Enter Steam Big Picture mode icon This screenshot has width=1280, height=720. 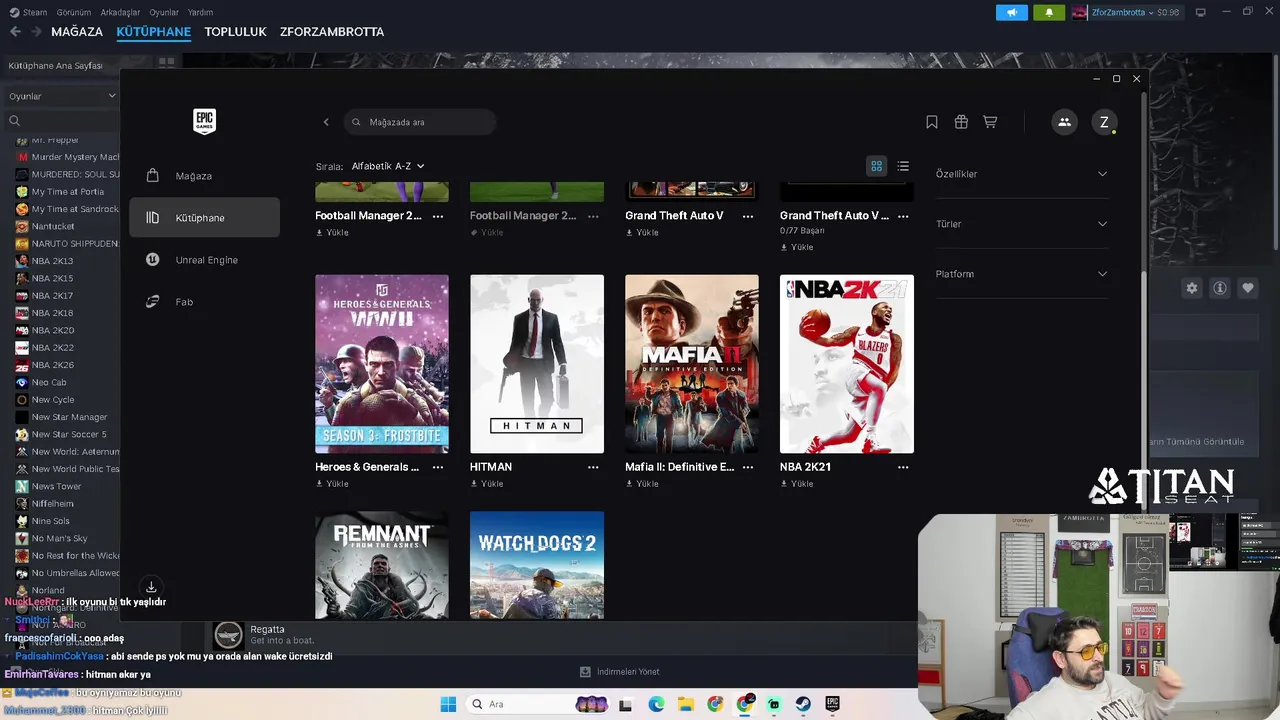[1201, 12]
